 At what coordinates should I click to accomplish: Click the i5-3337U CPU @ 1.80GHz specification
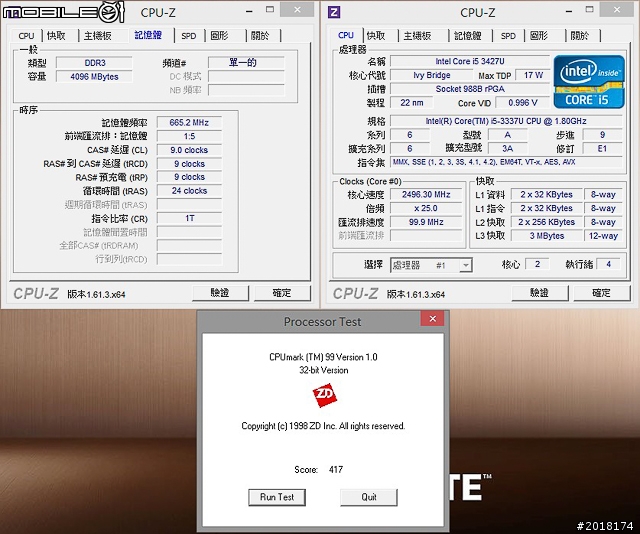tap(506, 121)
